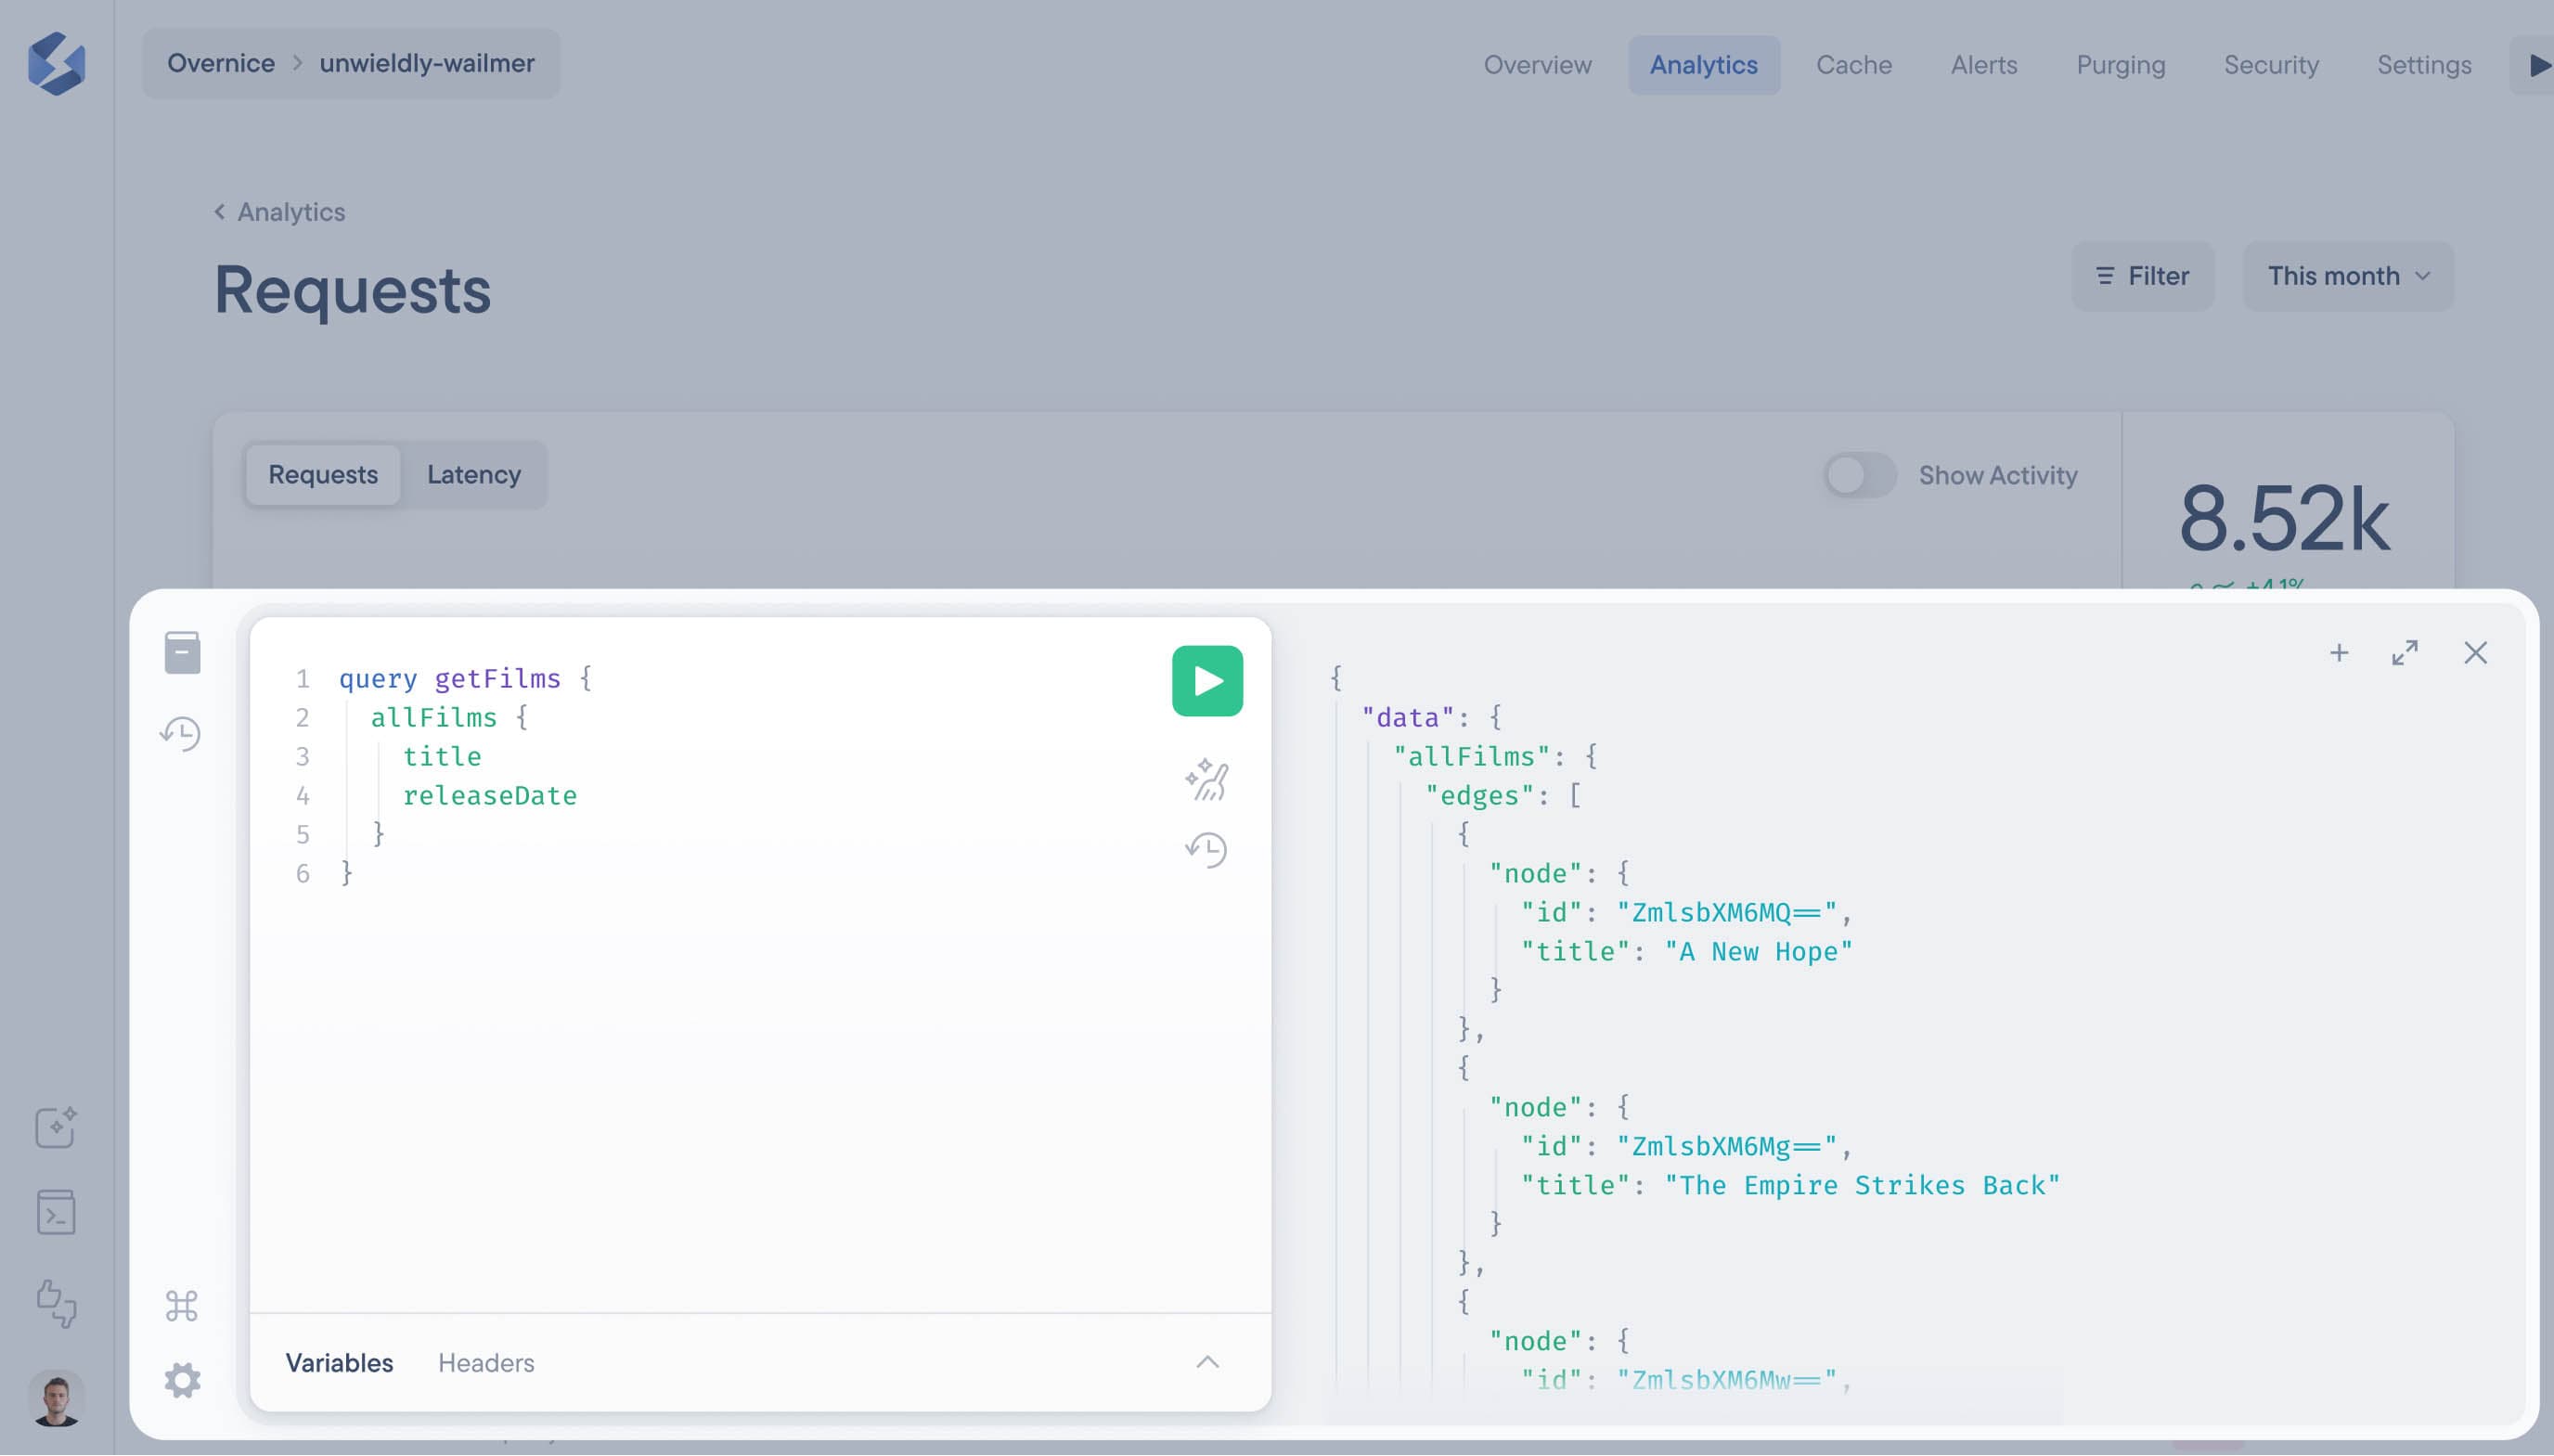Collapse the Variables panel
The image size is (2554, 1456).
click(1207, 1362)
